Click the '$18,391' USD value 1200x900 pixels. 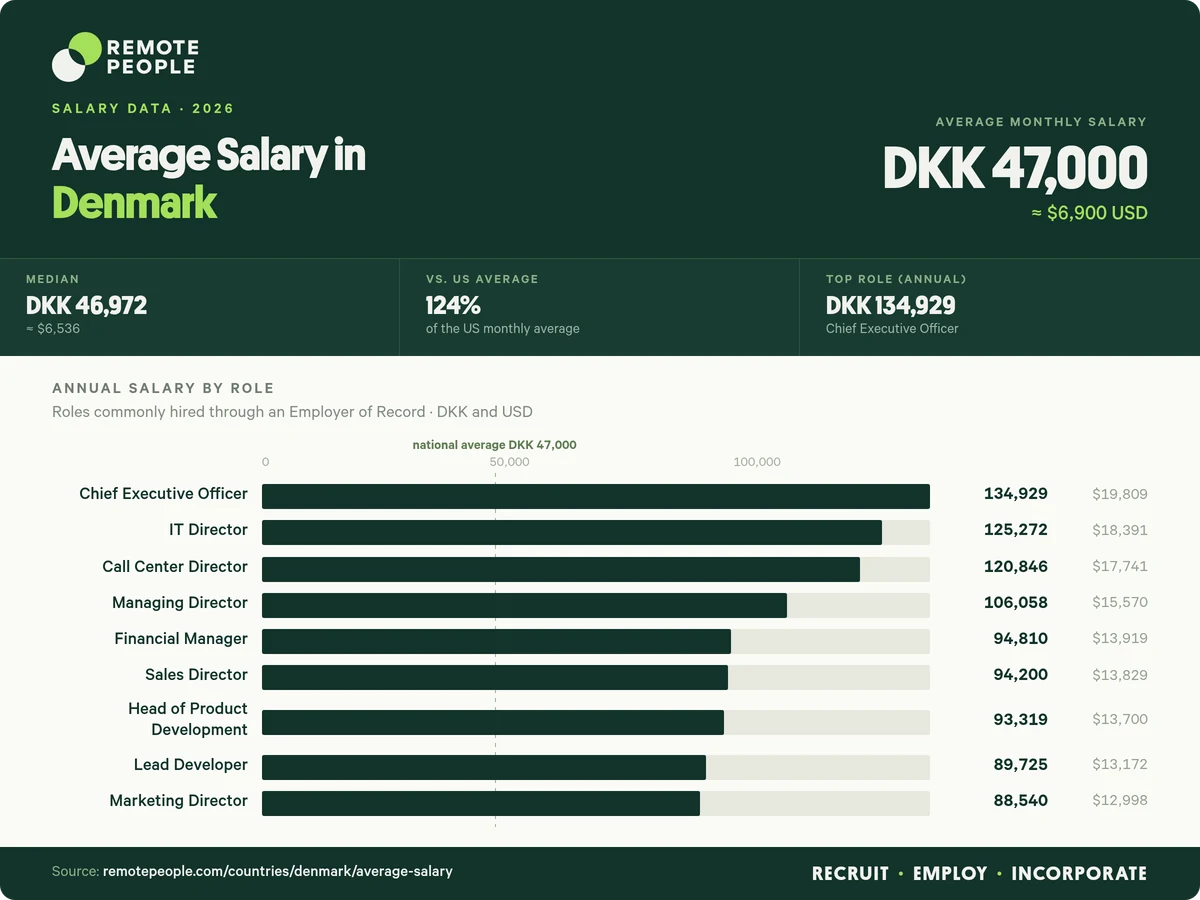pos(1120,530)
